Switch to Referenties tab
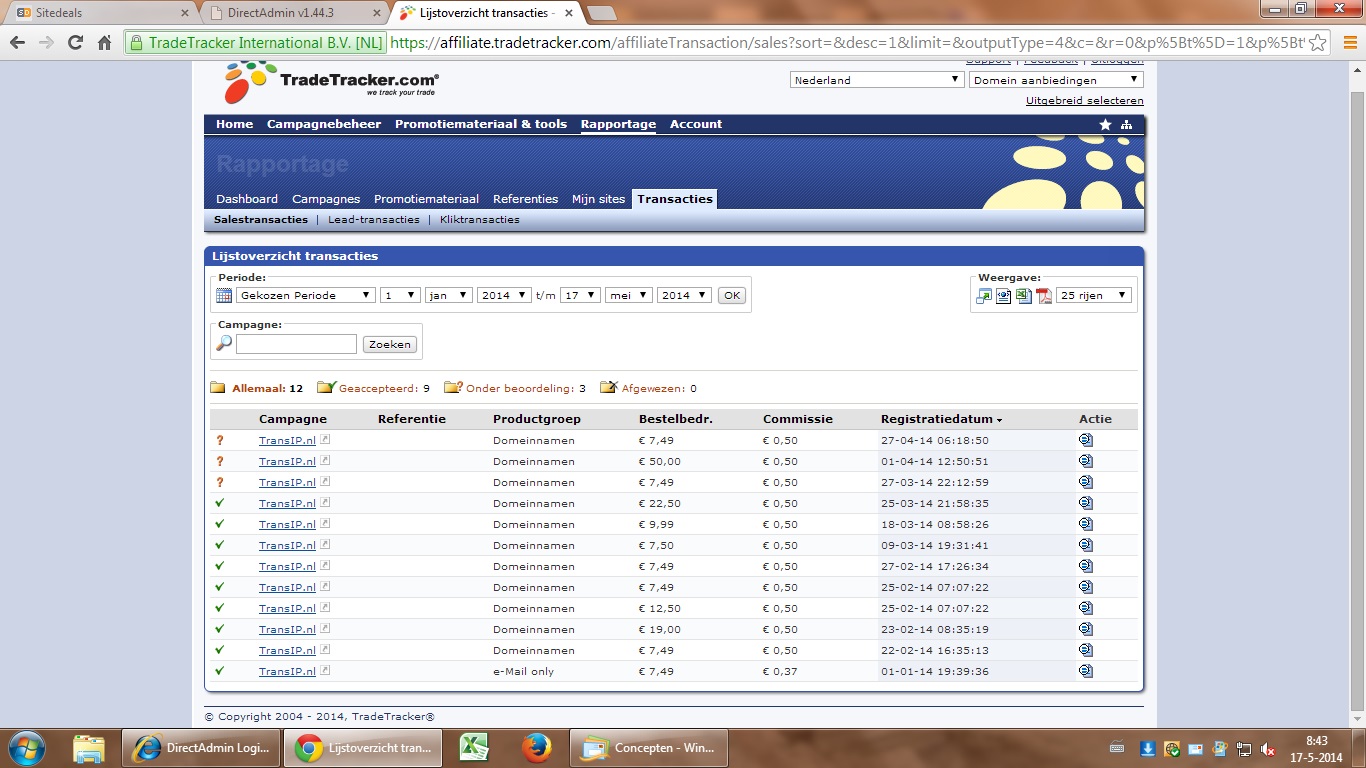The height and width of the screenshot is (768, 1366). (525, 199)
